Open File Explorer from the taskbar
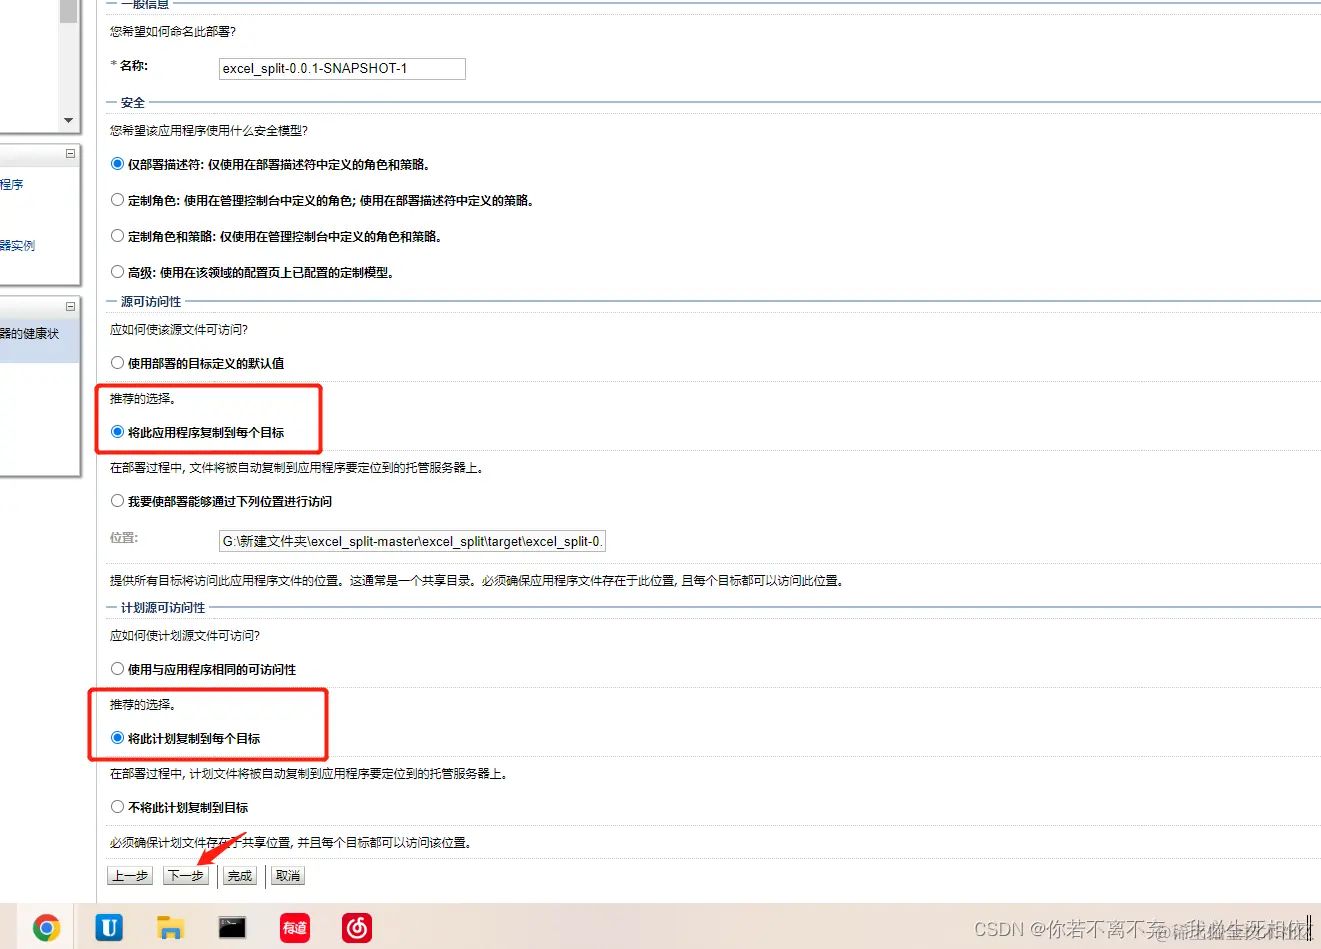The height and width of the screenshot is (949, 1321). tap(171, 928)
